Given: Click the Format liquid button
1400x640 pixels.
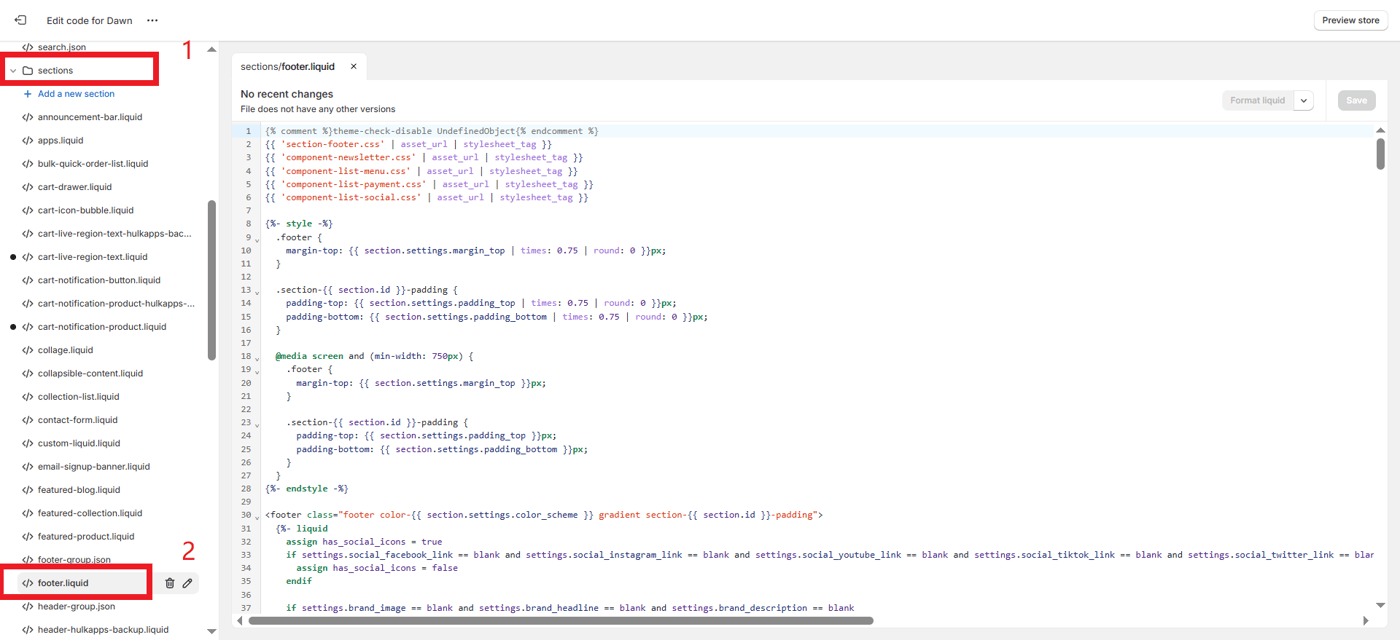Looking at the screenshot, I should point(1258,100).
